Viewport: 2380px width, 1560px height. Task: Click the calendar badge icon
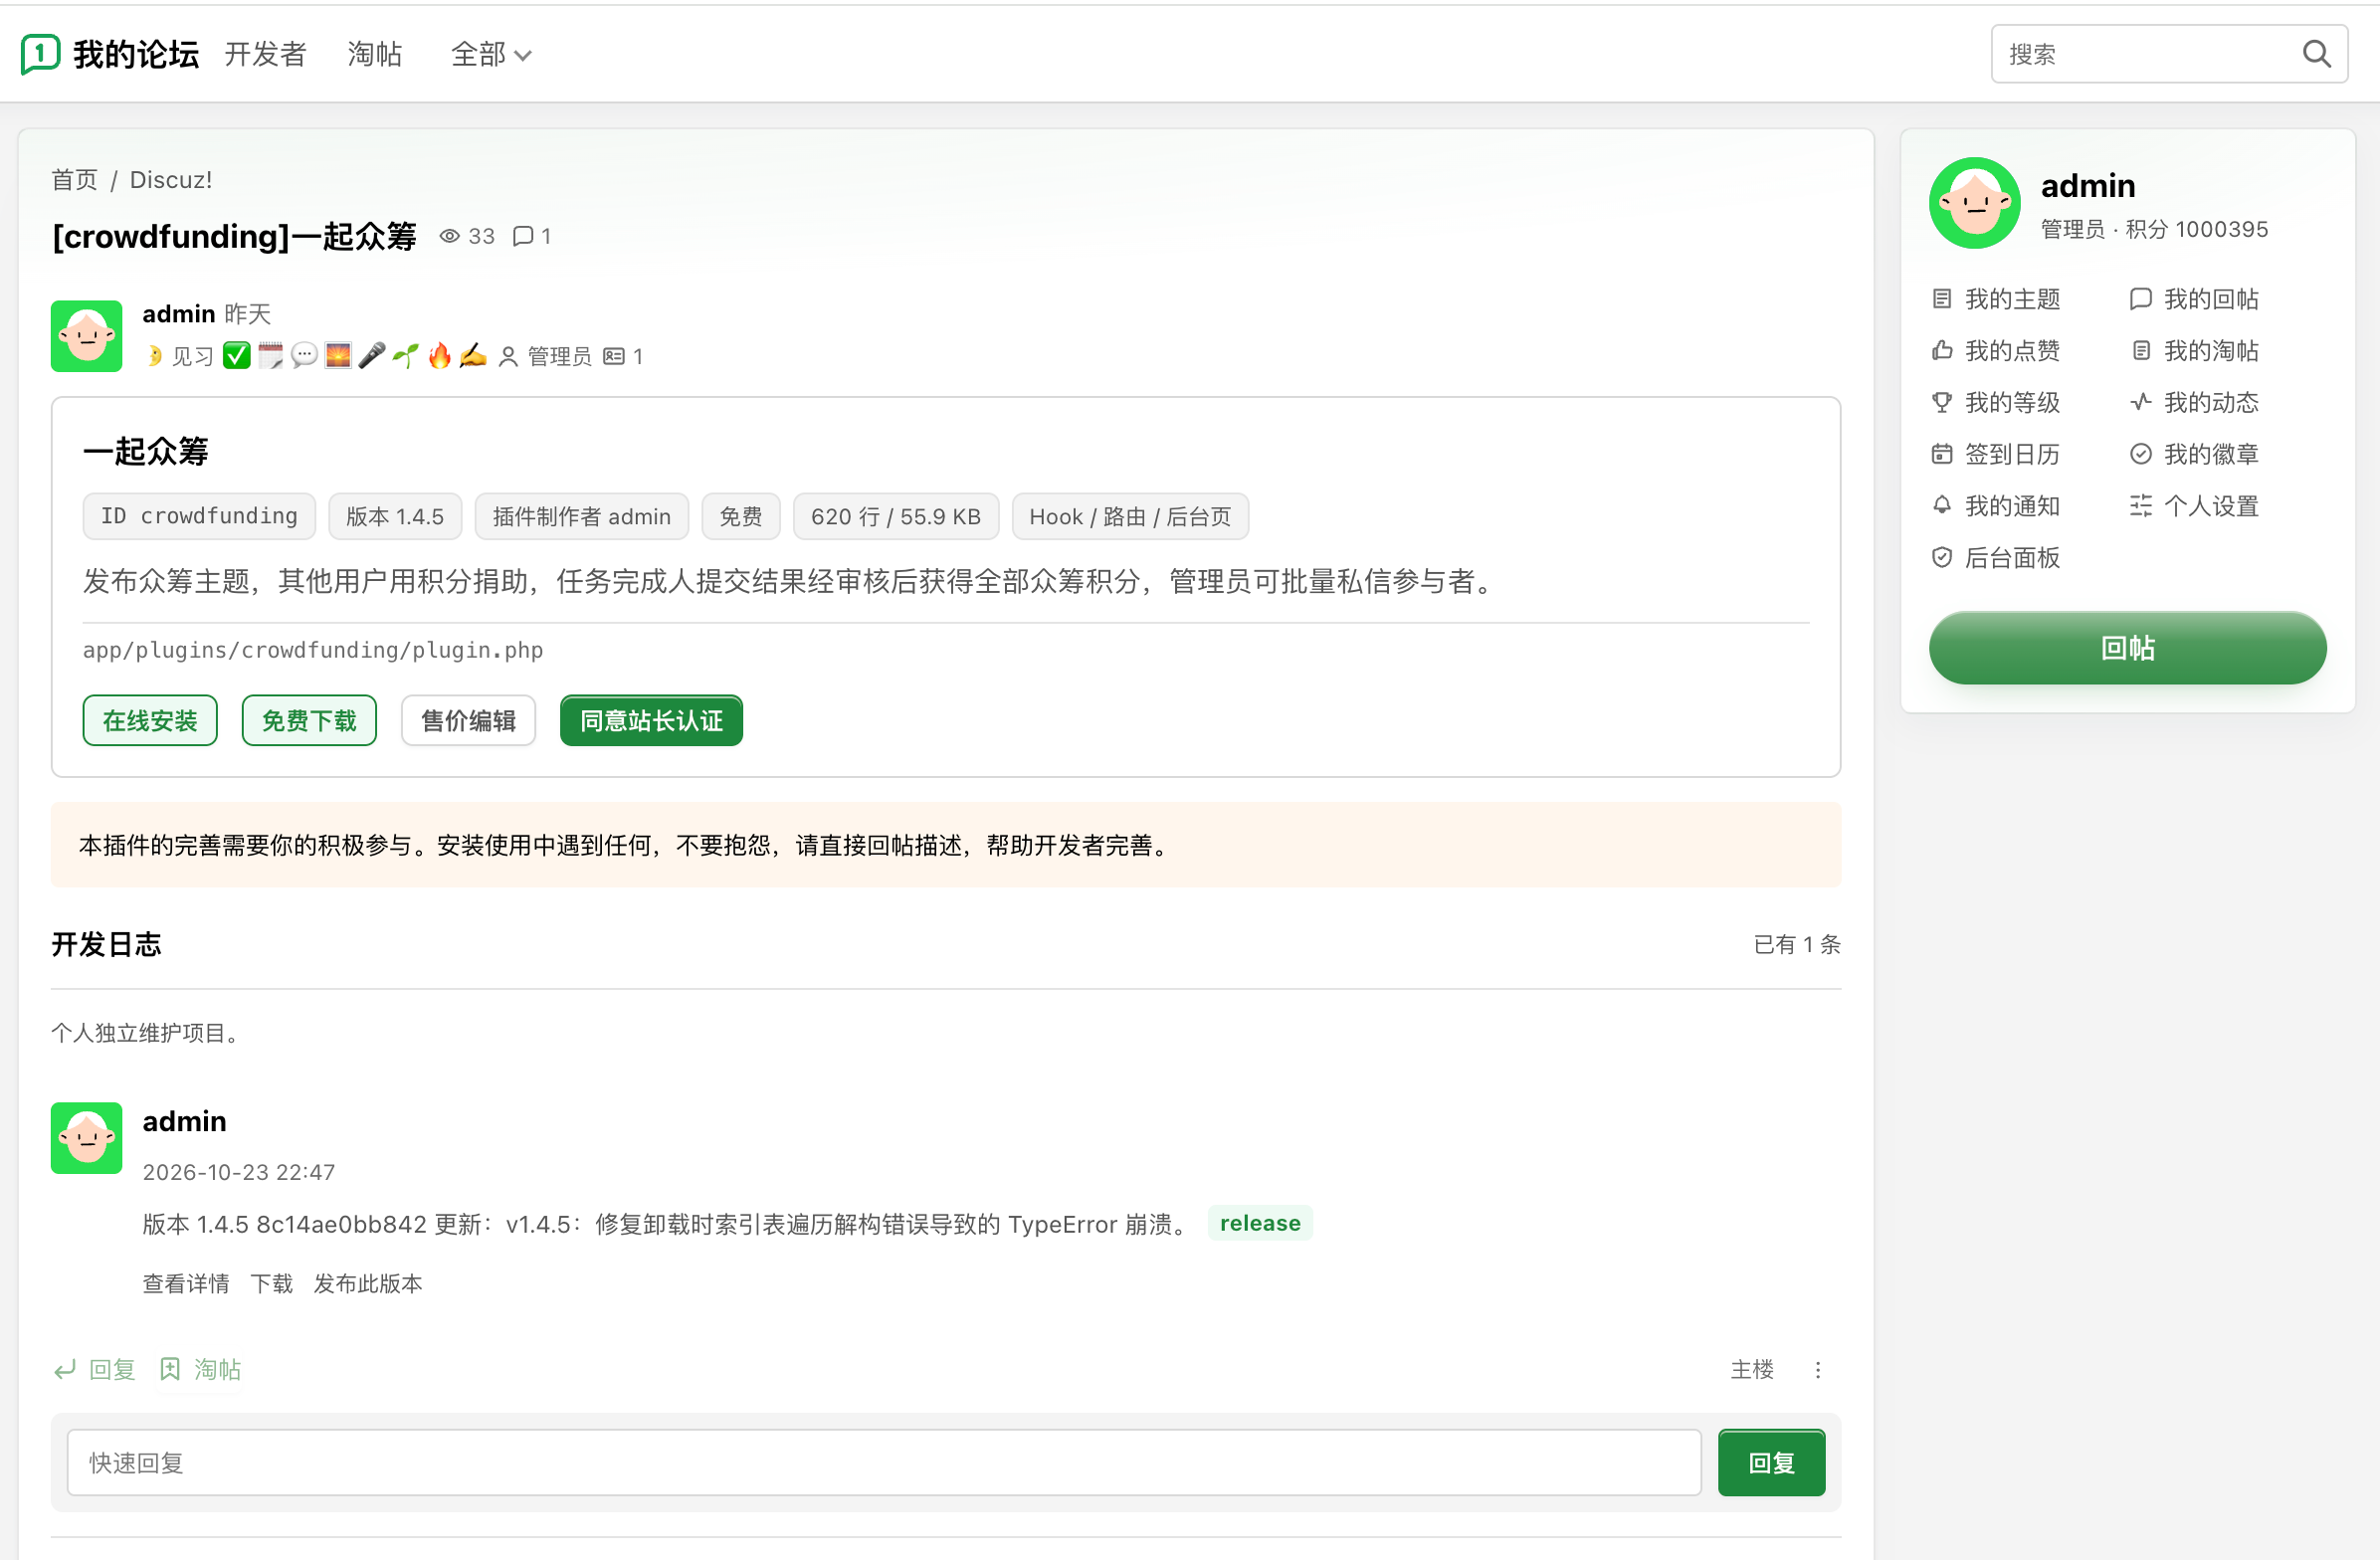tap(271, 356)
